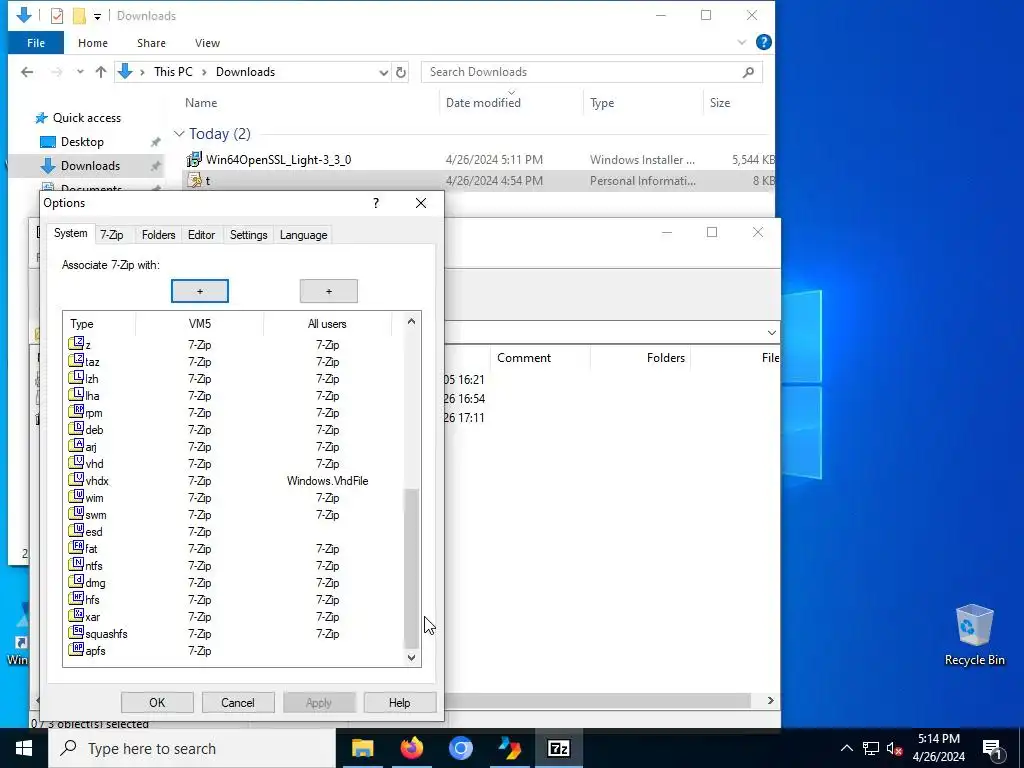Click the Help button in Options
Viewport: 1024px width, 768px height.
[399, 703]
